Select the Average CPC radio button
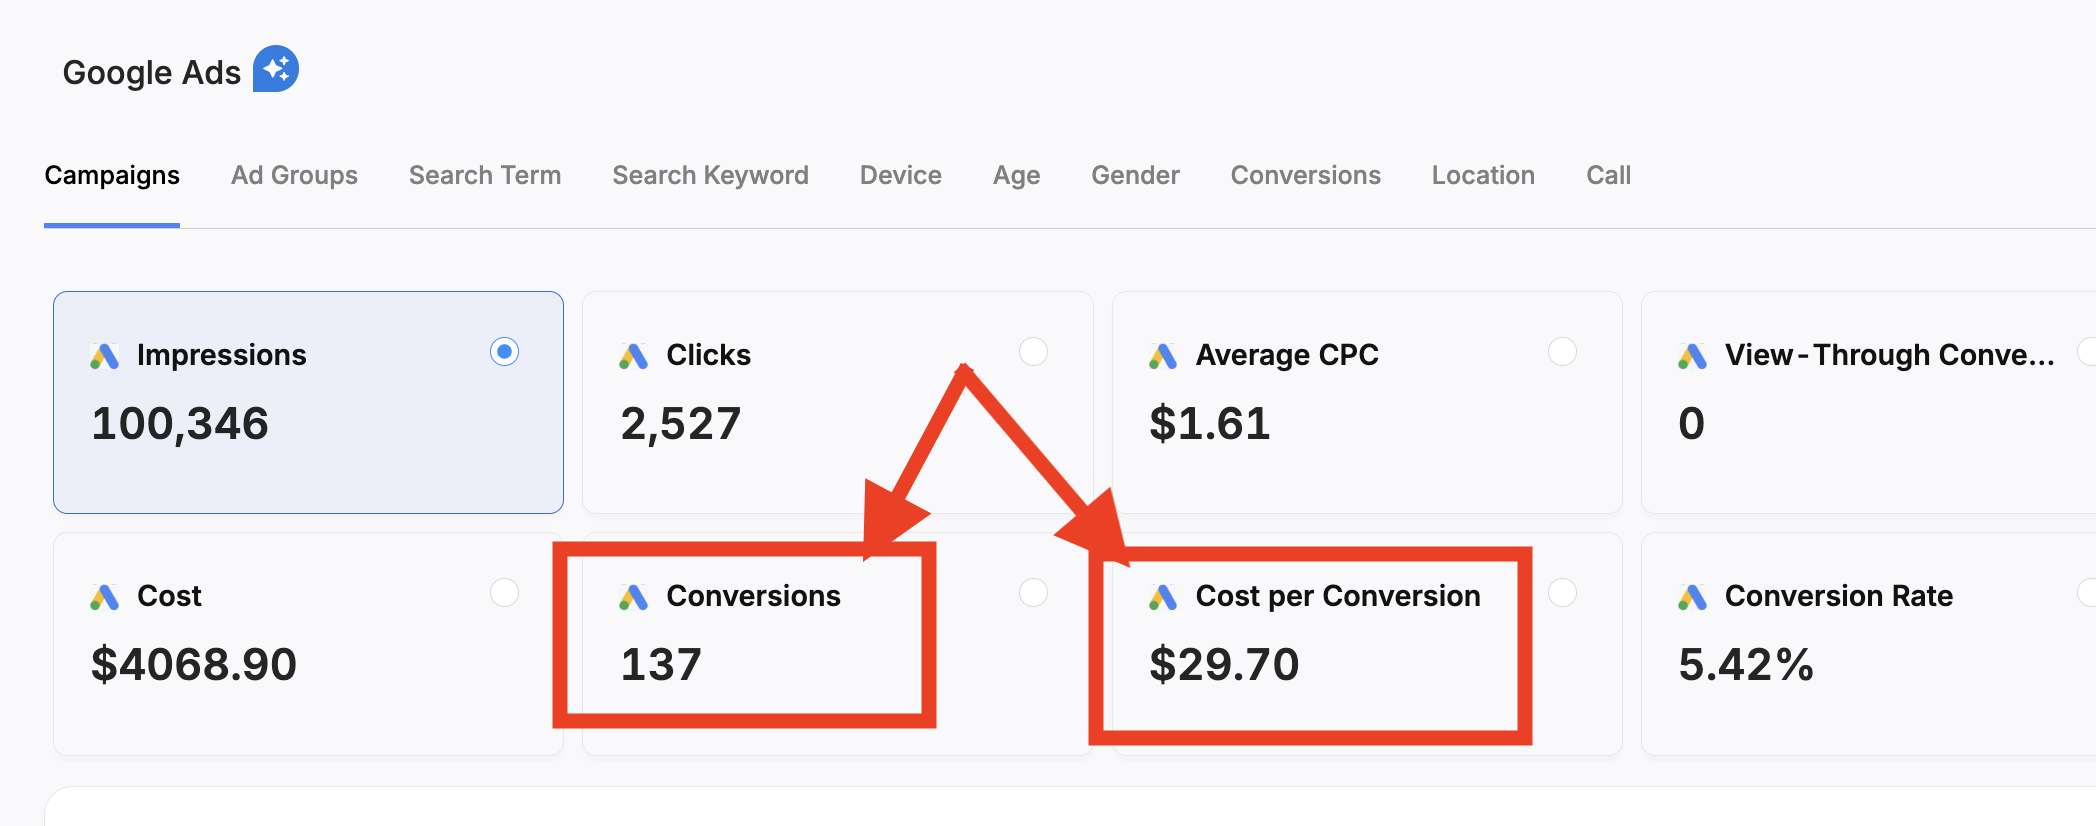2096x826 pixels. pyautogui.click(x=1562, y=352)
